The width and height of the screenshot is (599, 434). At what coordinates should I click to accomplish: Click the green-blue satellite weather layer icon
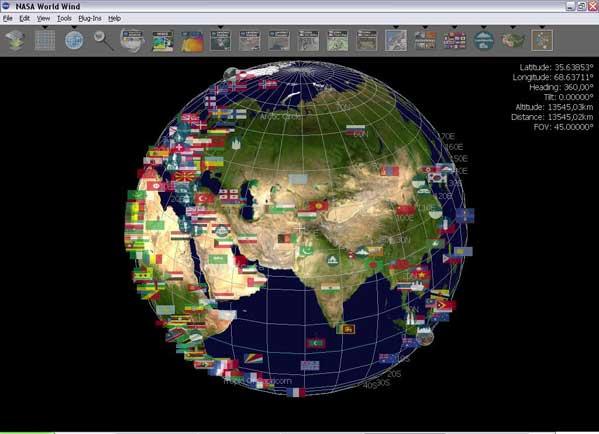point(162,41)
